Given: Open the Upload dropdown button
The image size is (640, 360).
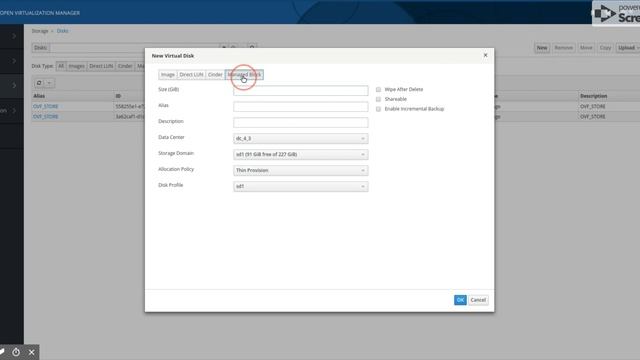Looking at the screenshot, I should click(628, 48).
